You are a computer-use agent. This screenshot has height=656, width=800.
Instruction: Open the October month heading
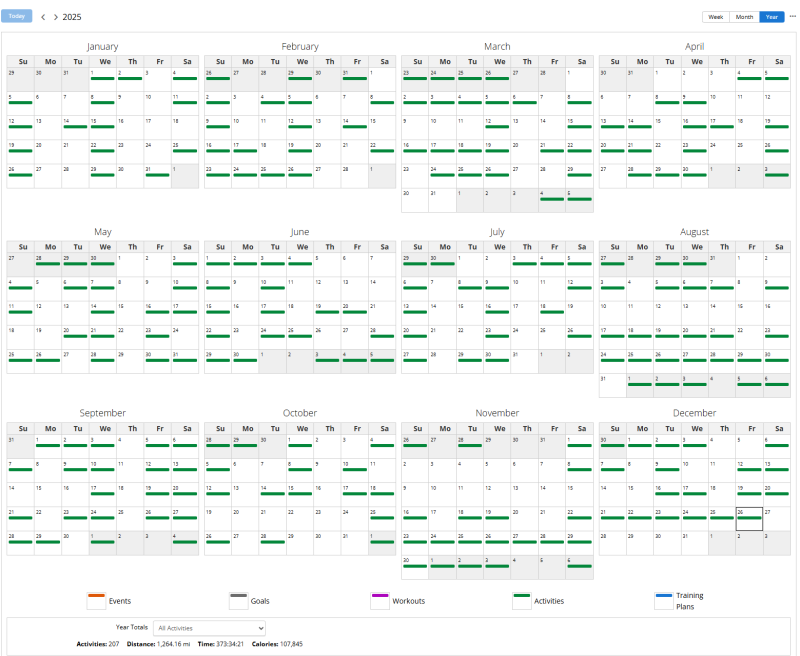click(300, 413)
